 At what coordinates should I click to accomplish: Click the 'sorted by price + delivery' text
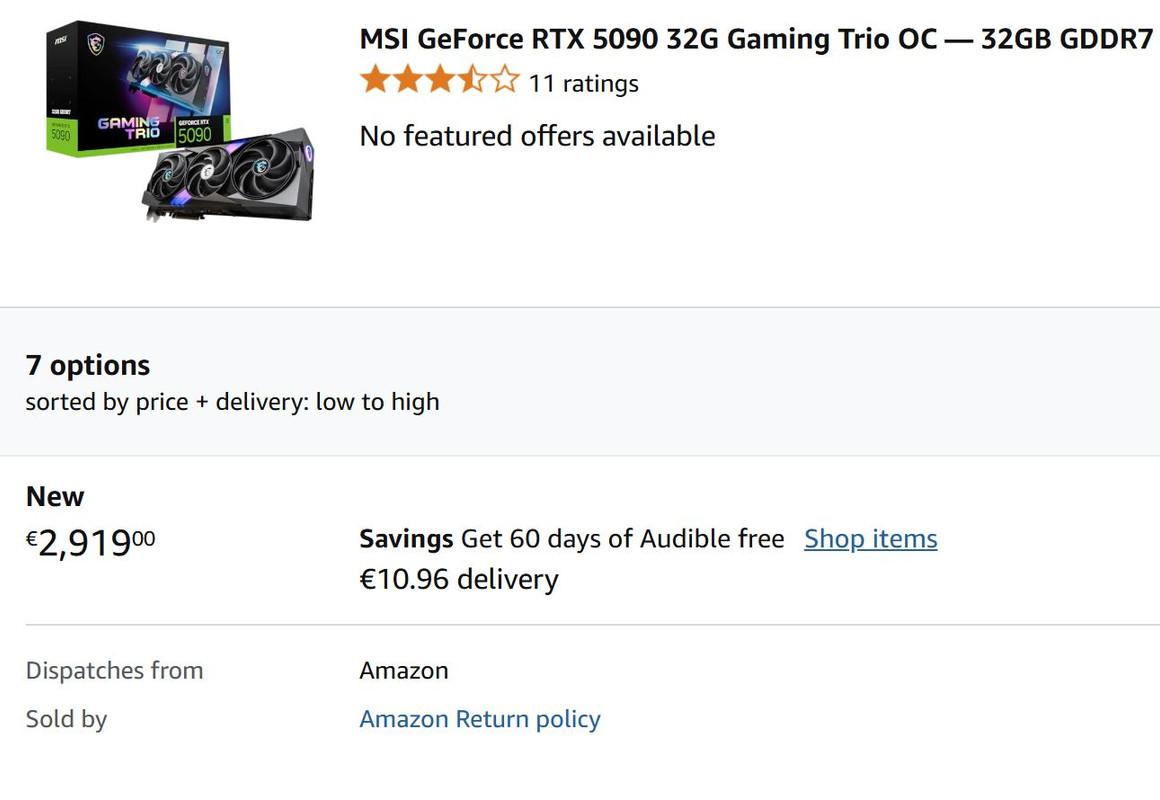[232, 402]
